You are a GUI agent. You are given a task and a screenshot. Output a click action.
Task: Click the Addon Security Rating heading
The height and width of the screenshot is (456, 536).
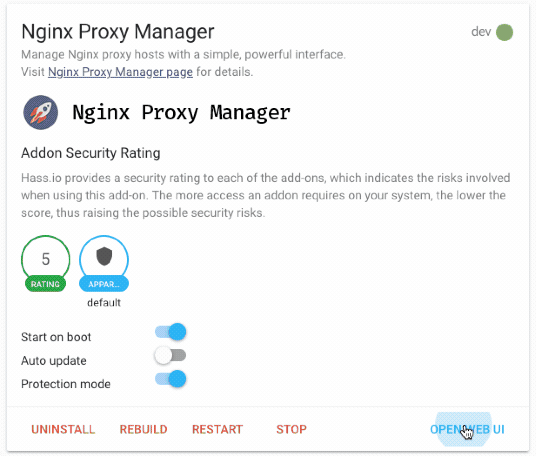(x=91, y=153)
